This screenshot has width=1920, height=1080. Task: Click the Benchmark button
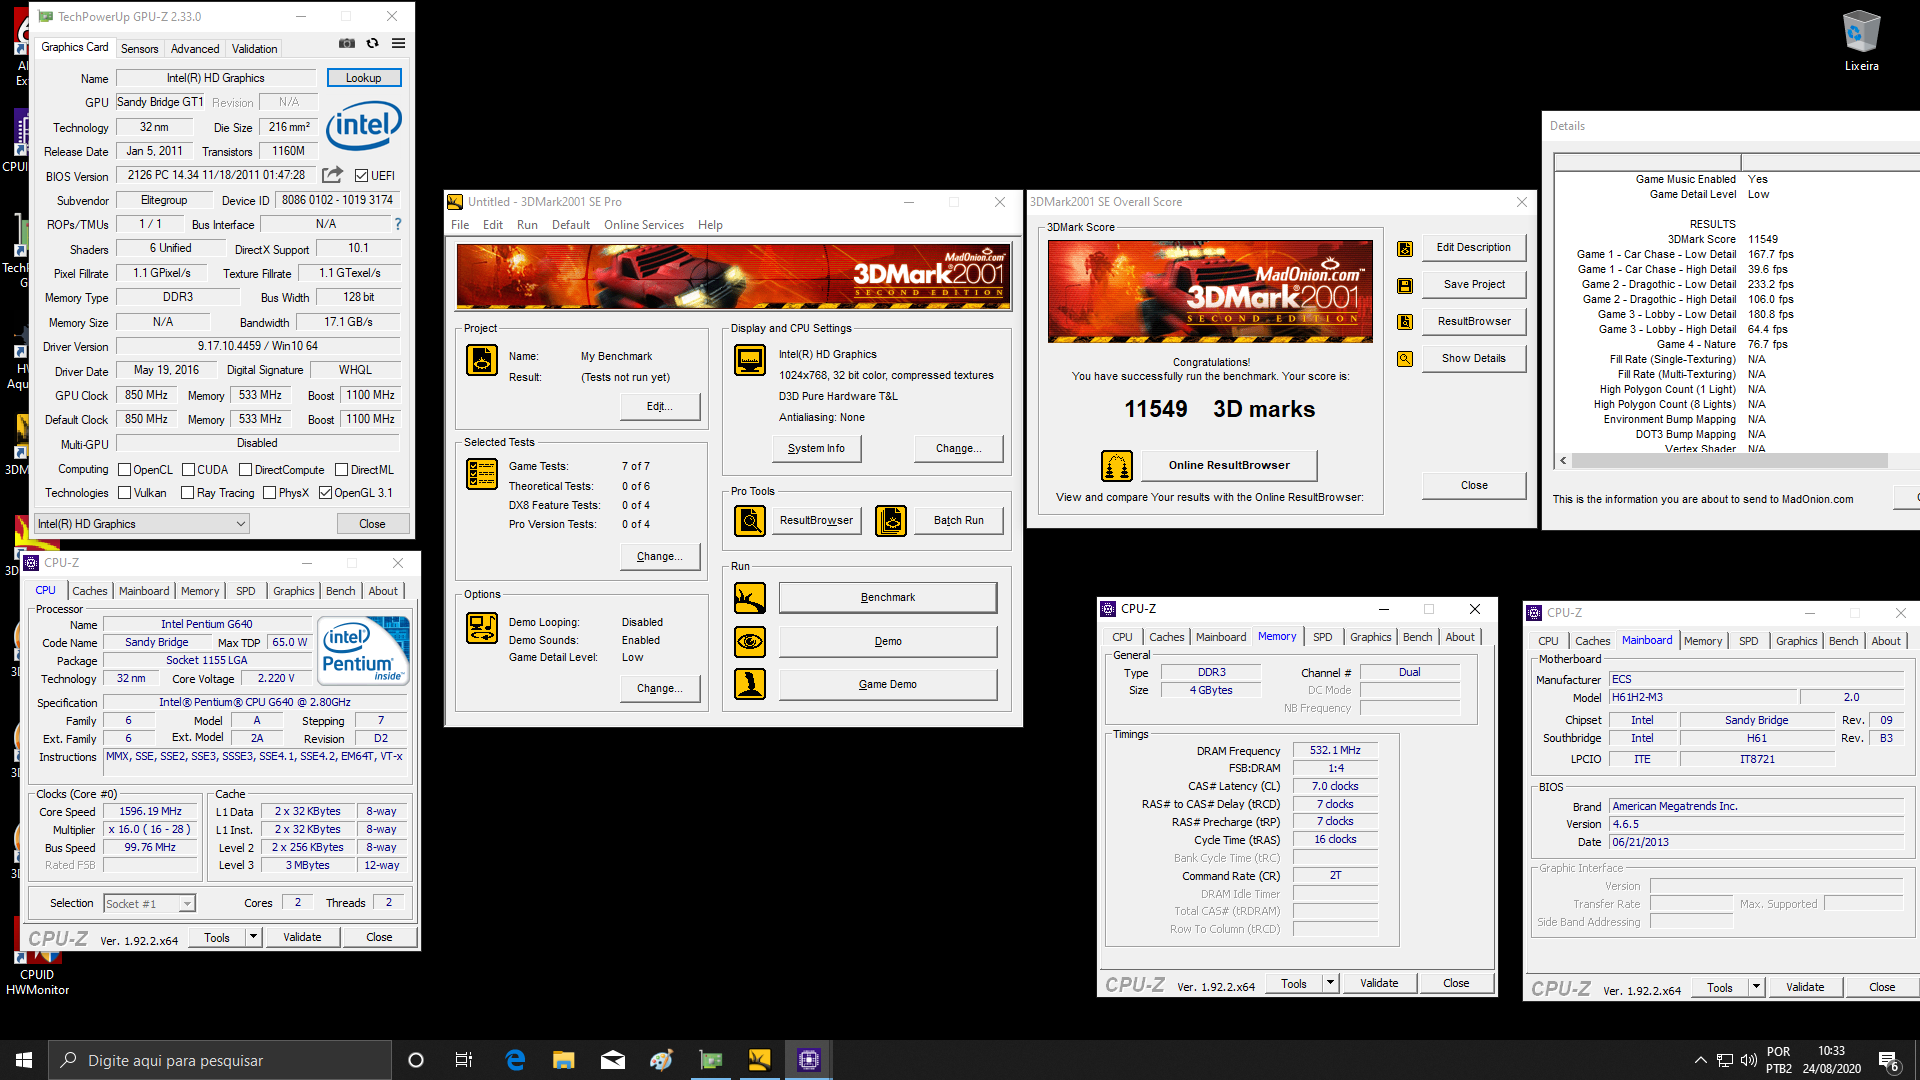[888, 597]
